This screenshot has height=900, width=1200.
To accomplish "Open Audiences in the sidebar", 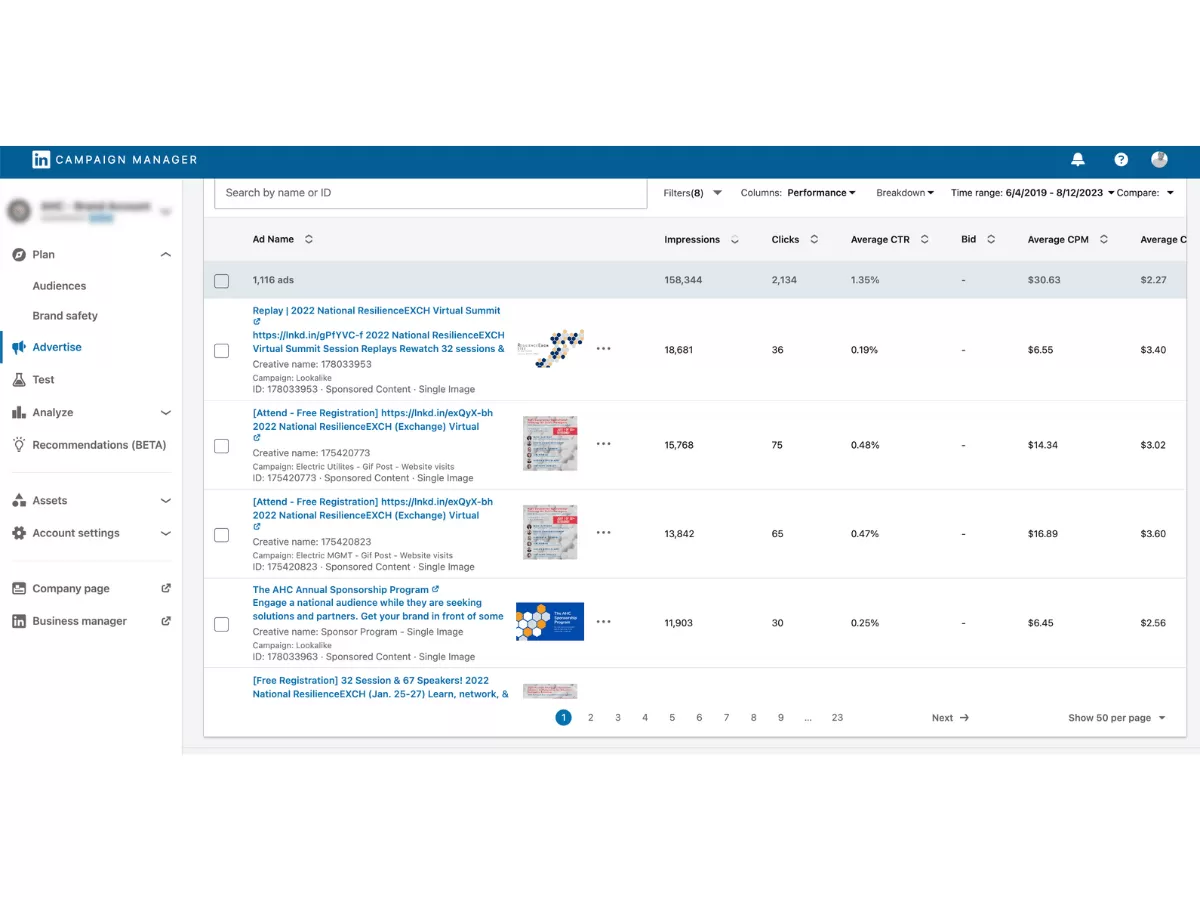I will pos(59,286).
